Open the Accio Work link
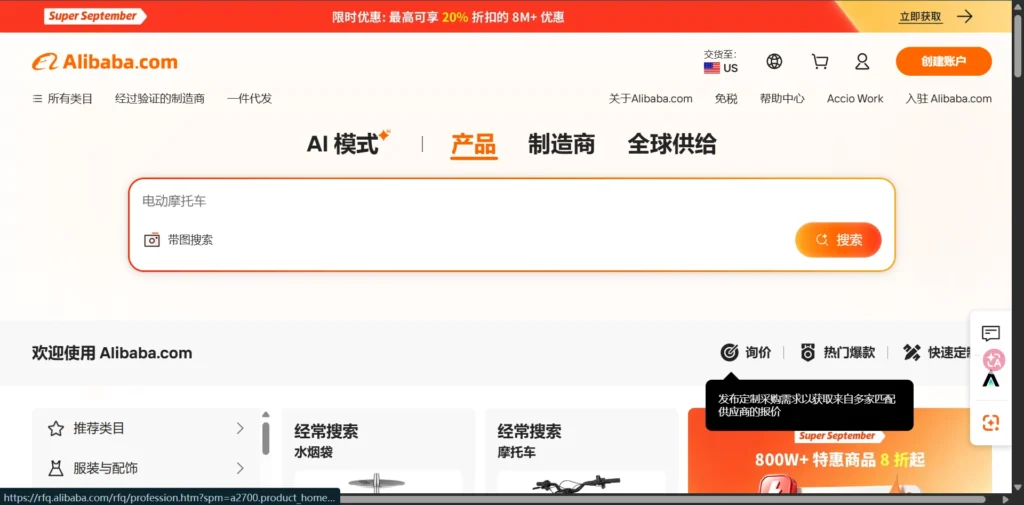Image resolution: width=1024 pixels, height=505 pixels. [855, 99]
